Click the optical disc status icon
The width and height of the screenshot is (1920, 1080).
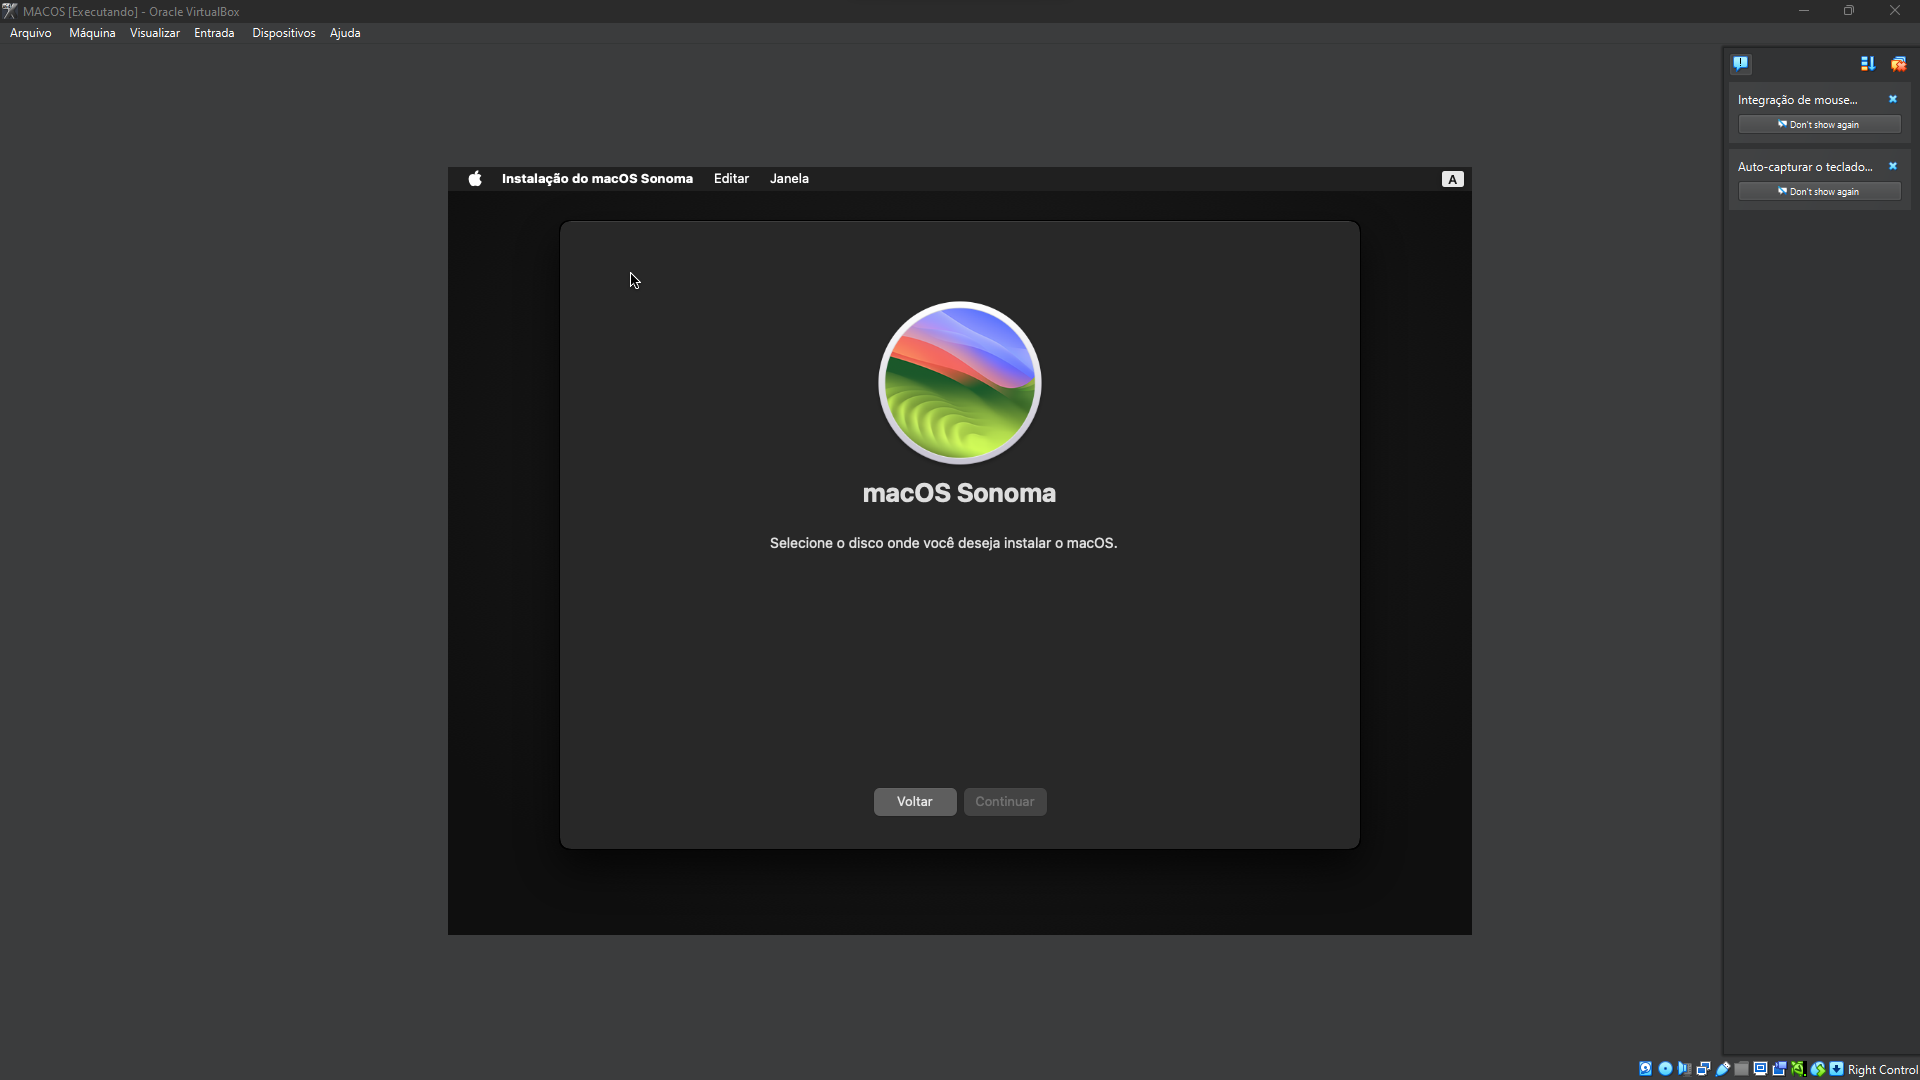(x=1665, y=1069)
